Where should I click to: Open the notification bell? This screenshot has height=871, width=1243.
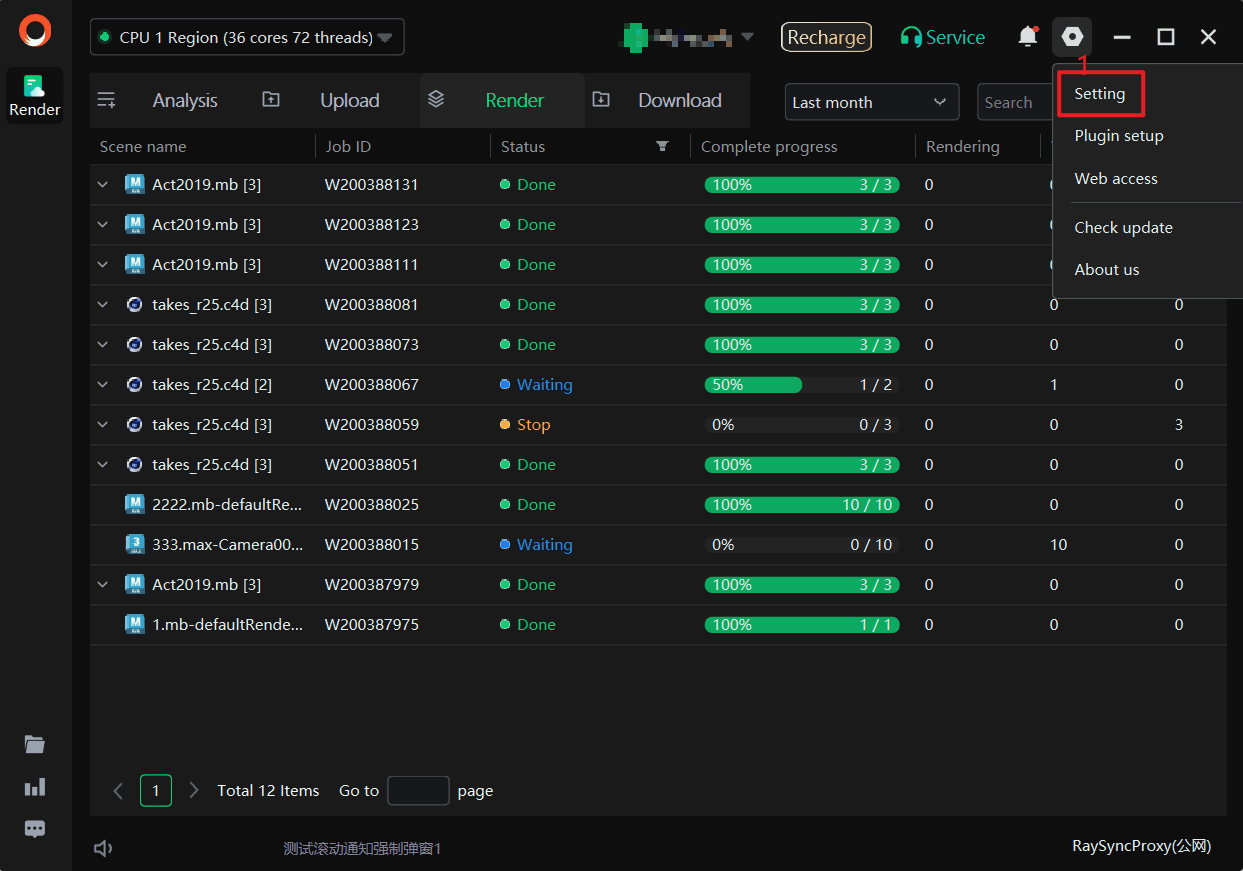pyautogui.click(x=1027, y=37)
